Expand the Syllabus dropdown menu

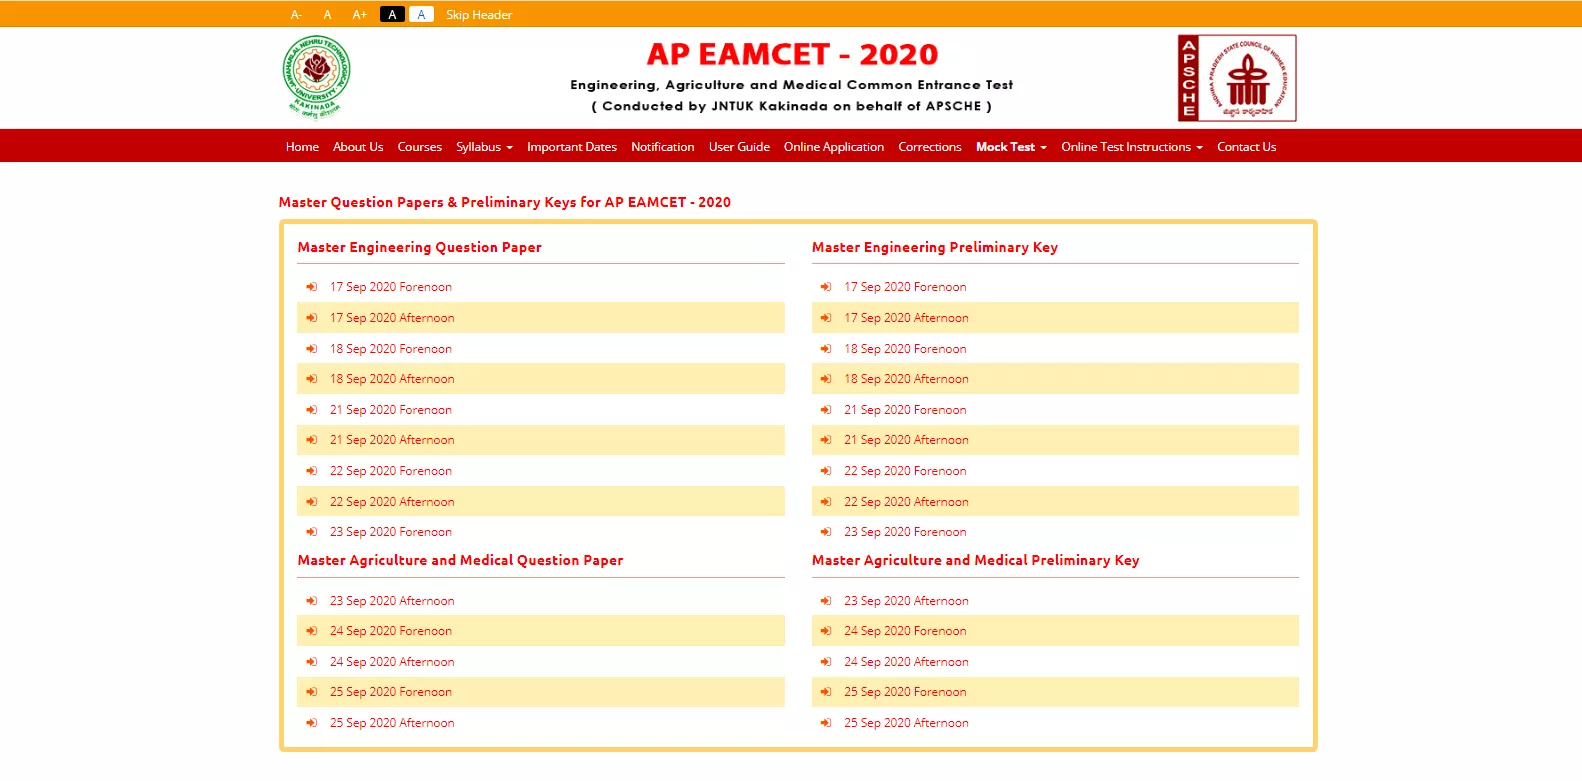click(484, 147)
